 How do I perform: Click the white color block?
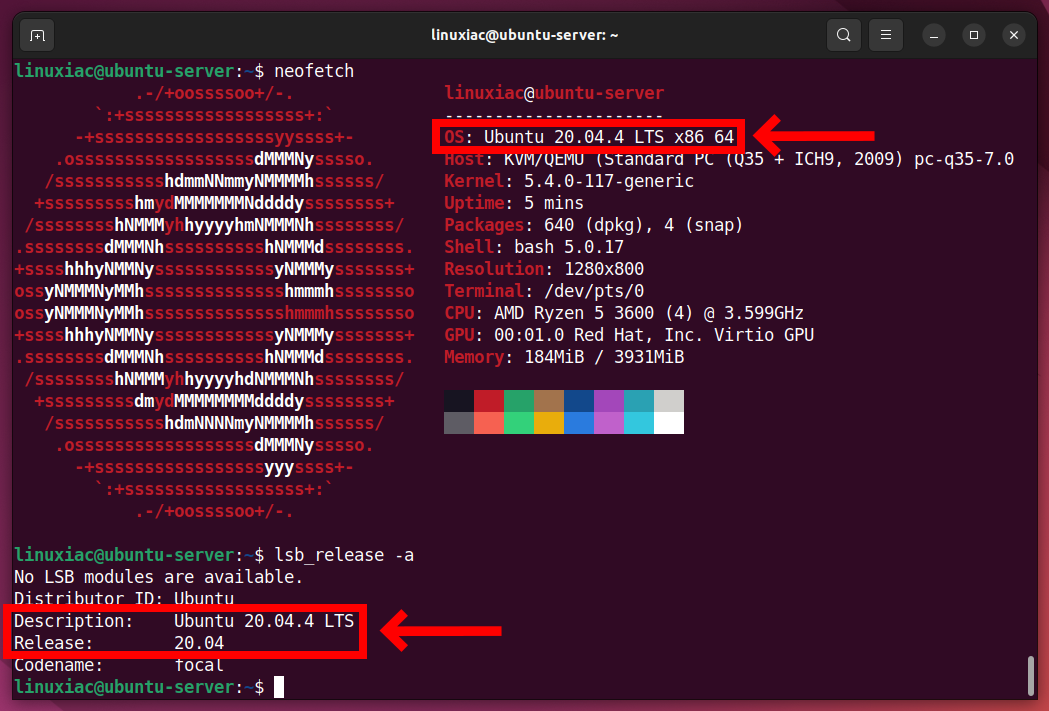[669, 423]
